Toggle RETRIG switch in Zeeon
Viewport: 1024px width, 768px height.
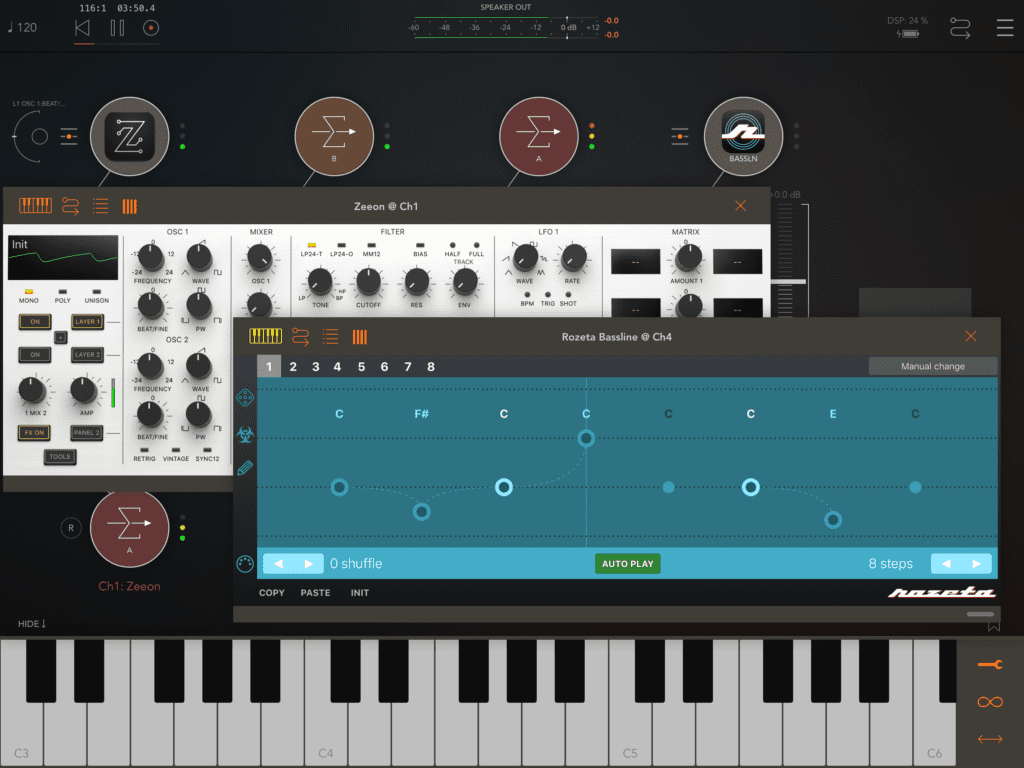tap(144, 450)
